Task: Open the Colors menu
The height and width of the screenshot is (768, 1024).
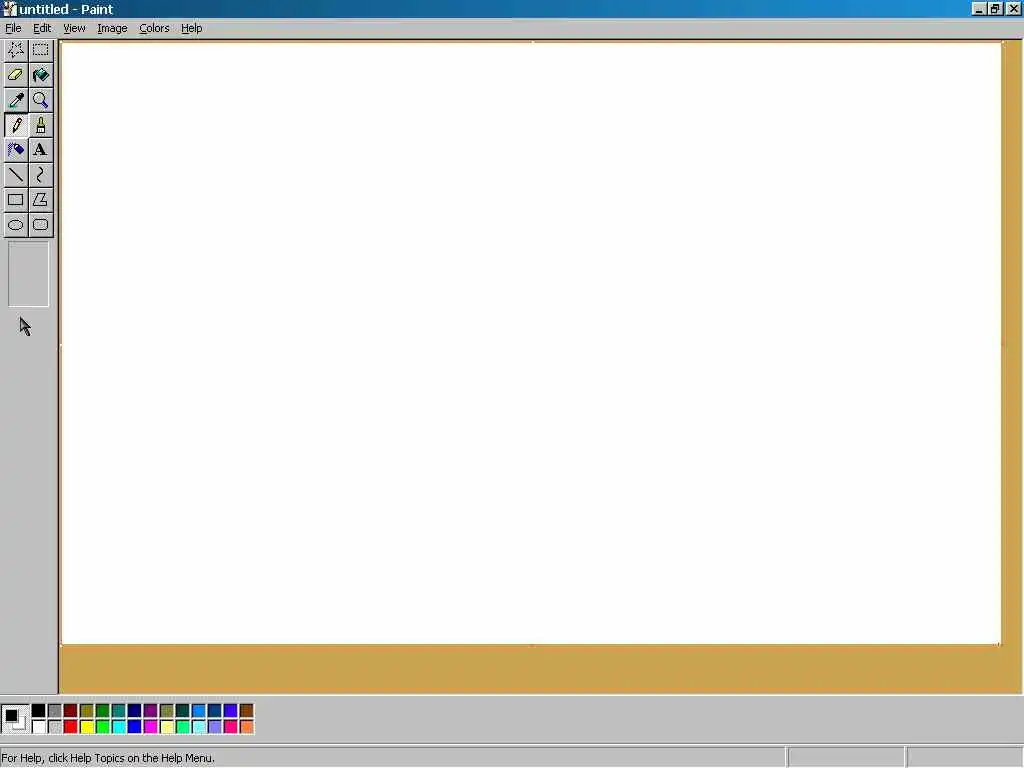Action: (154, 28)
